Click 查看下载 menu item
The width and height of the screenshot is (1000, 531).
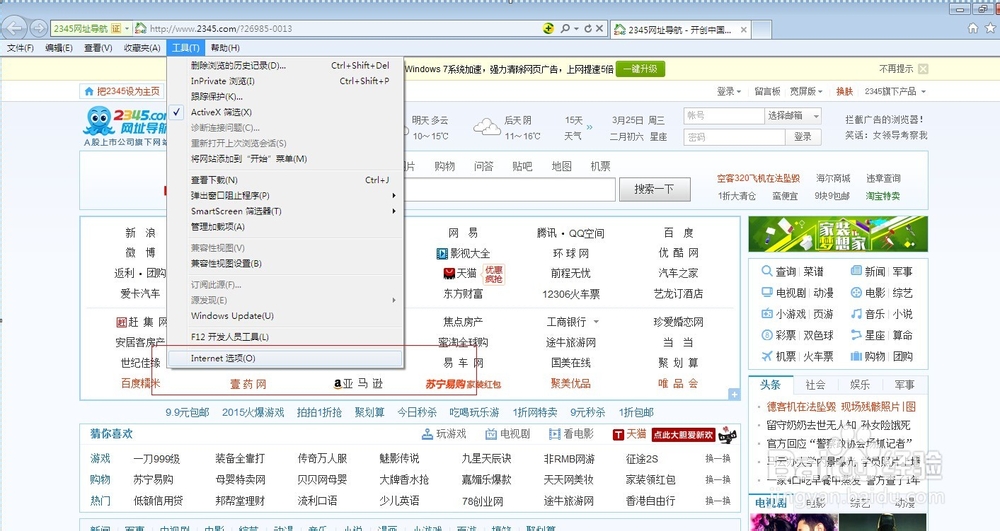pyautogui.click(x=286, y=180)
